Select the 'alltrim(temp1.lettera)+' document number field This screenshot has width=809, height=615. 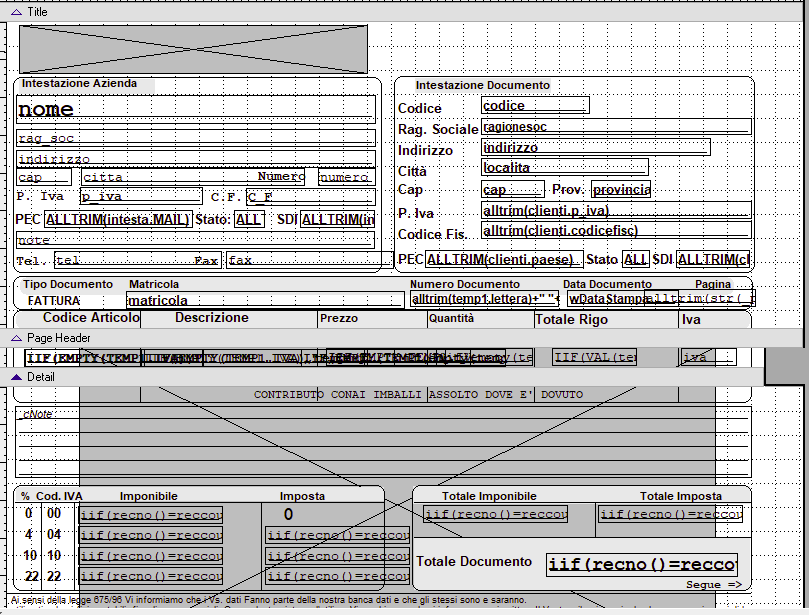486,299
